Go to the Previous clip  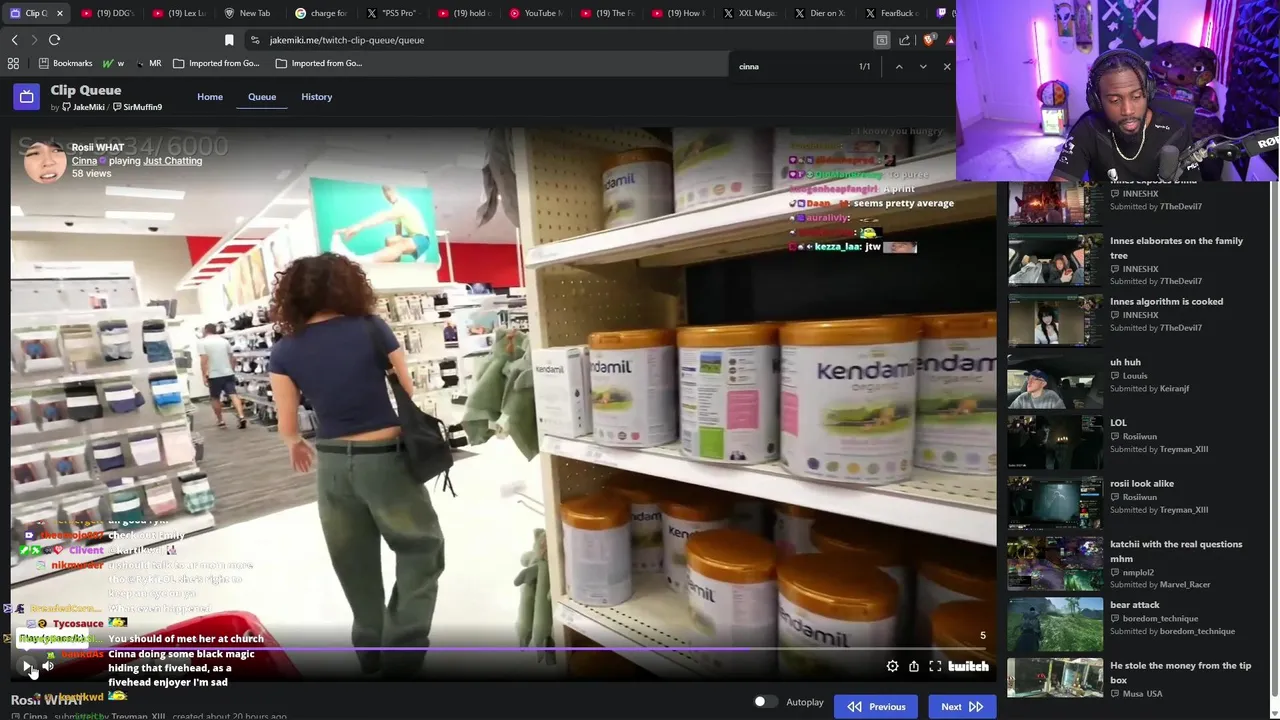(x=877, y=707)
